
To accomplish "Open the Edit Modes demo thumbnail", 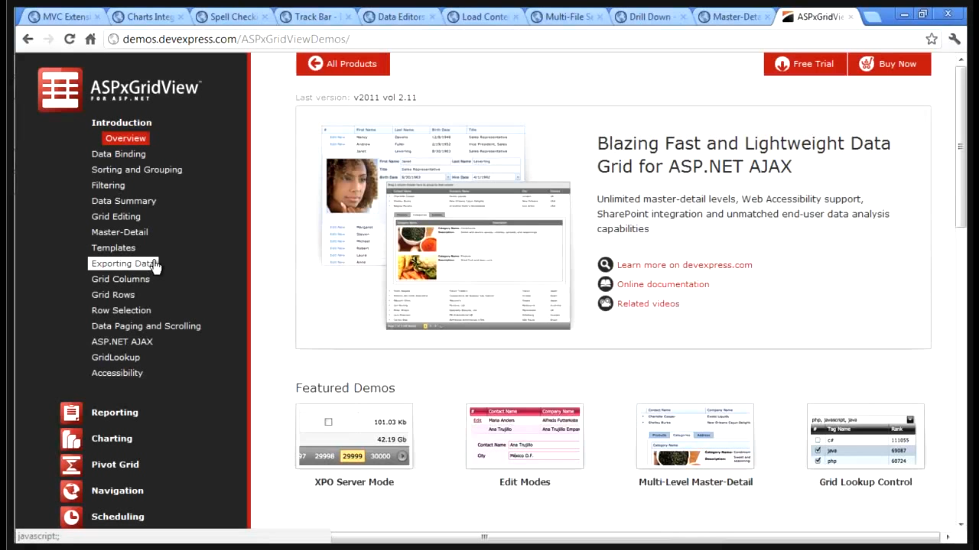I will tap(524, 436).
